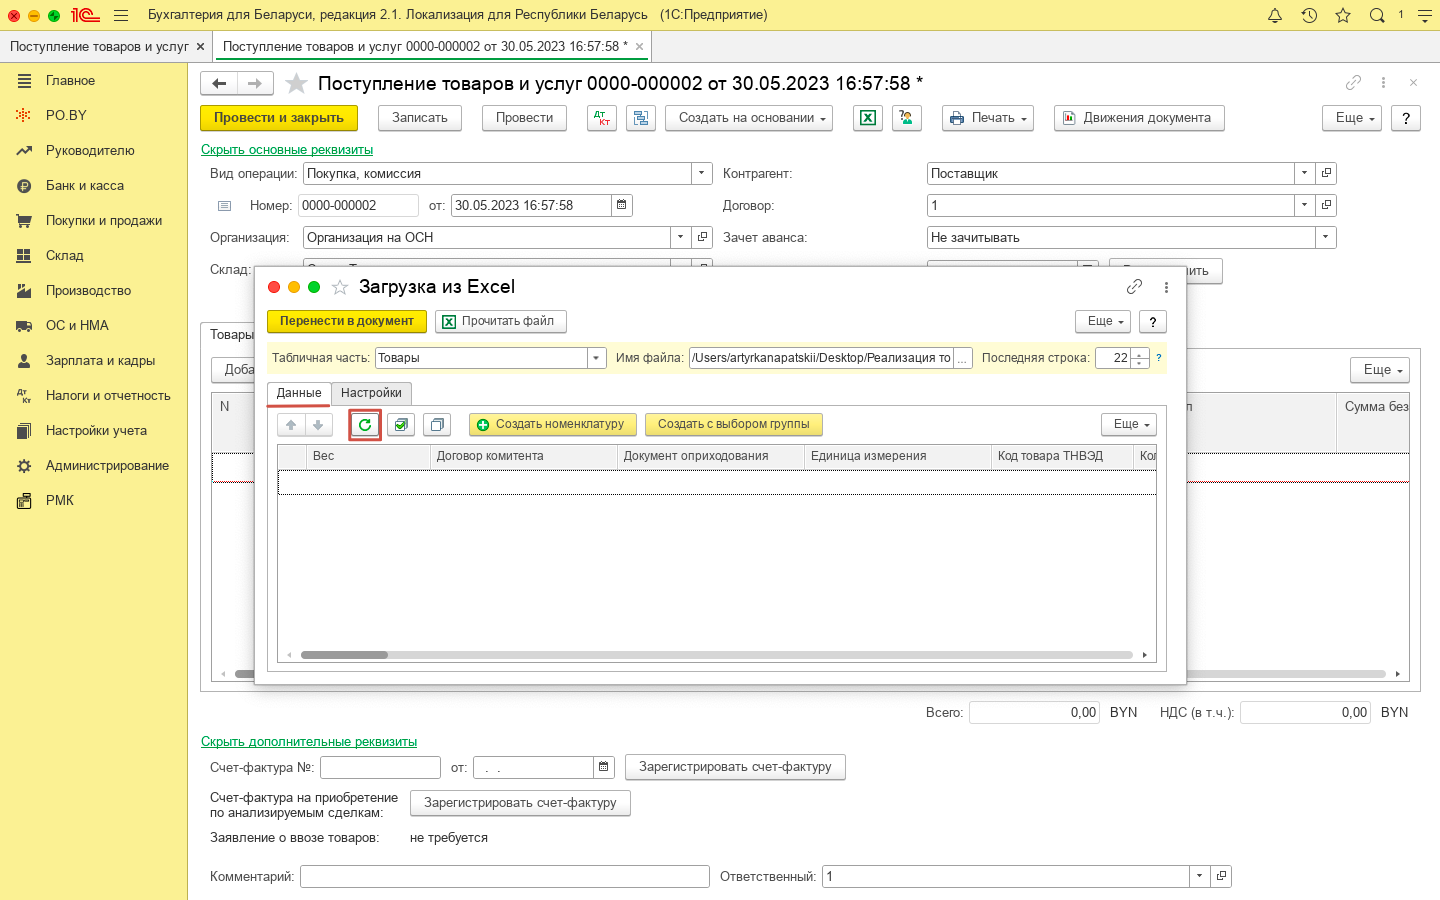Image resolution: width=1440 pixels, height=900 pixels.
Task: Switch to the Настройки tab
Action: [x=371, y=393]
